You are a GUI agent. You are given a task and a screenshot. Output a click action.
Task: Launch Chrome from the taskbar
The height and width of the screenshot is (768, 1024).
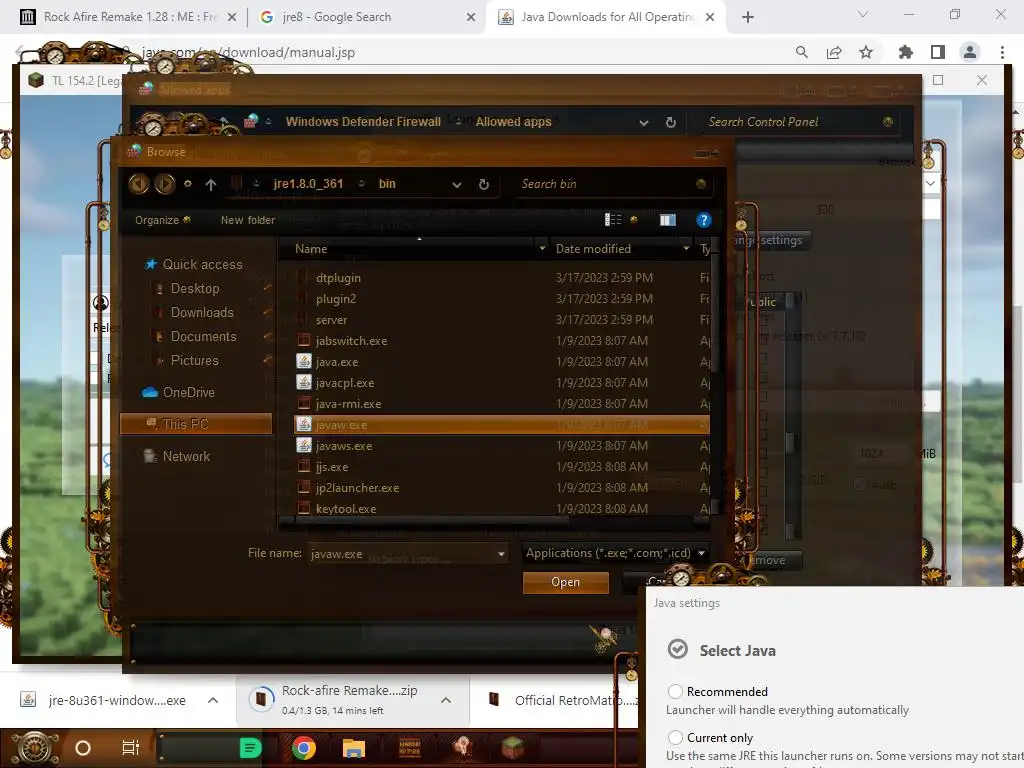(x=304, y=748)
